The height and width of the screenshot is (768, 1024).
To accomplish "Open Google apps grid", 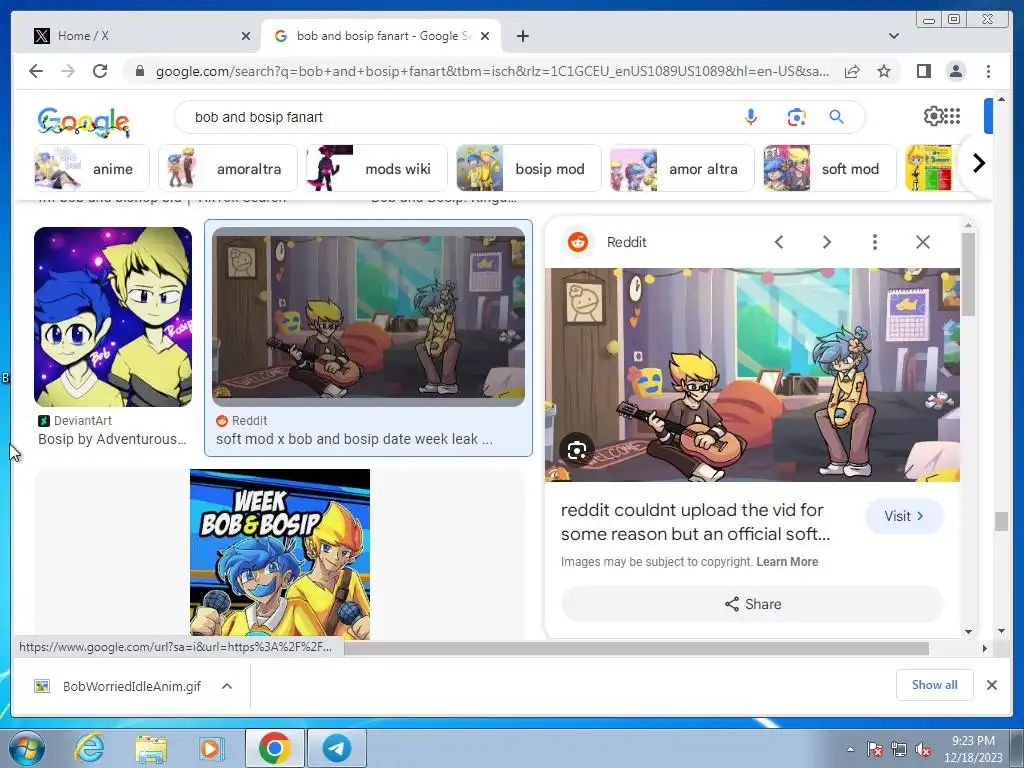I will [953, 116].
